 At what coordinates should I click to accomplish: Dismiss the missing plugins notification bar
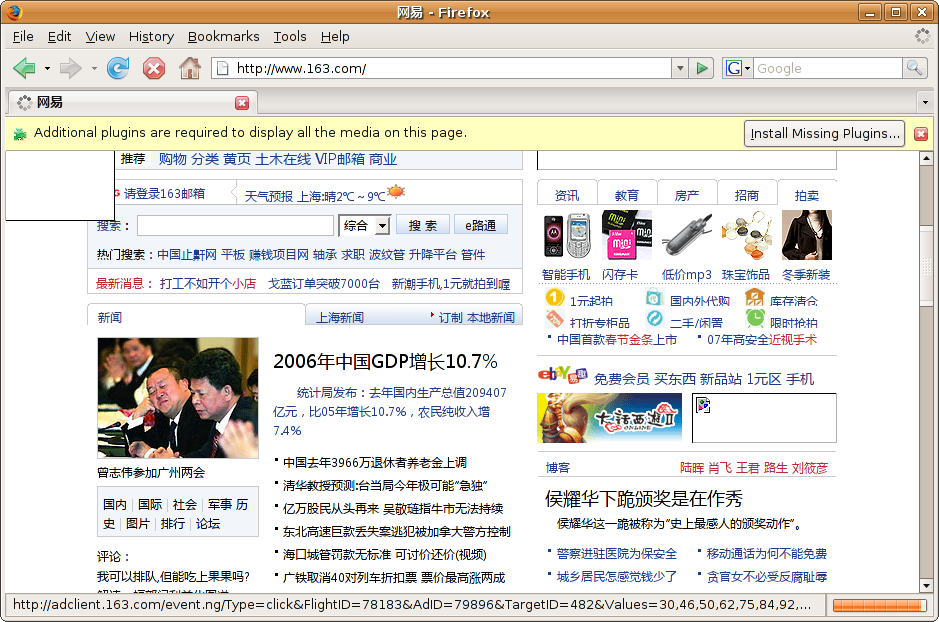(921, 133)
